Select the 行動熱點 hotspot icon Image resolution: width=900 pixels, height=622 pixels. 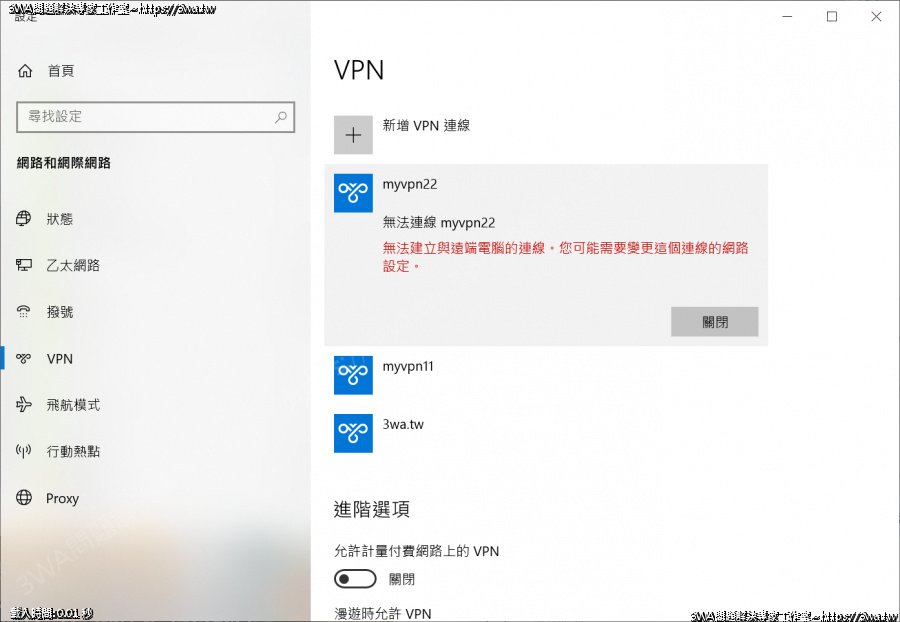tap(24, 451)
